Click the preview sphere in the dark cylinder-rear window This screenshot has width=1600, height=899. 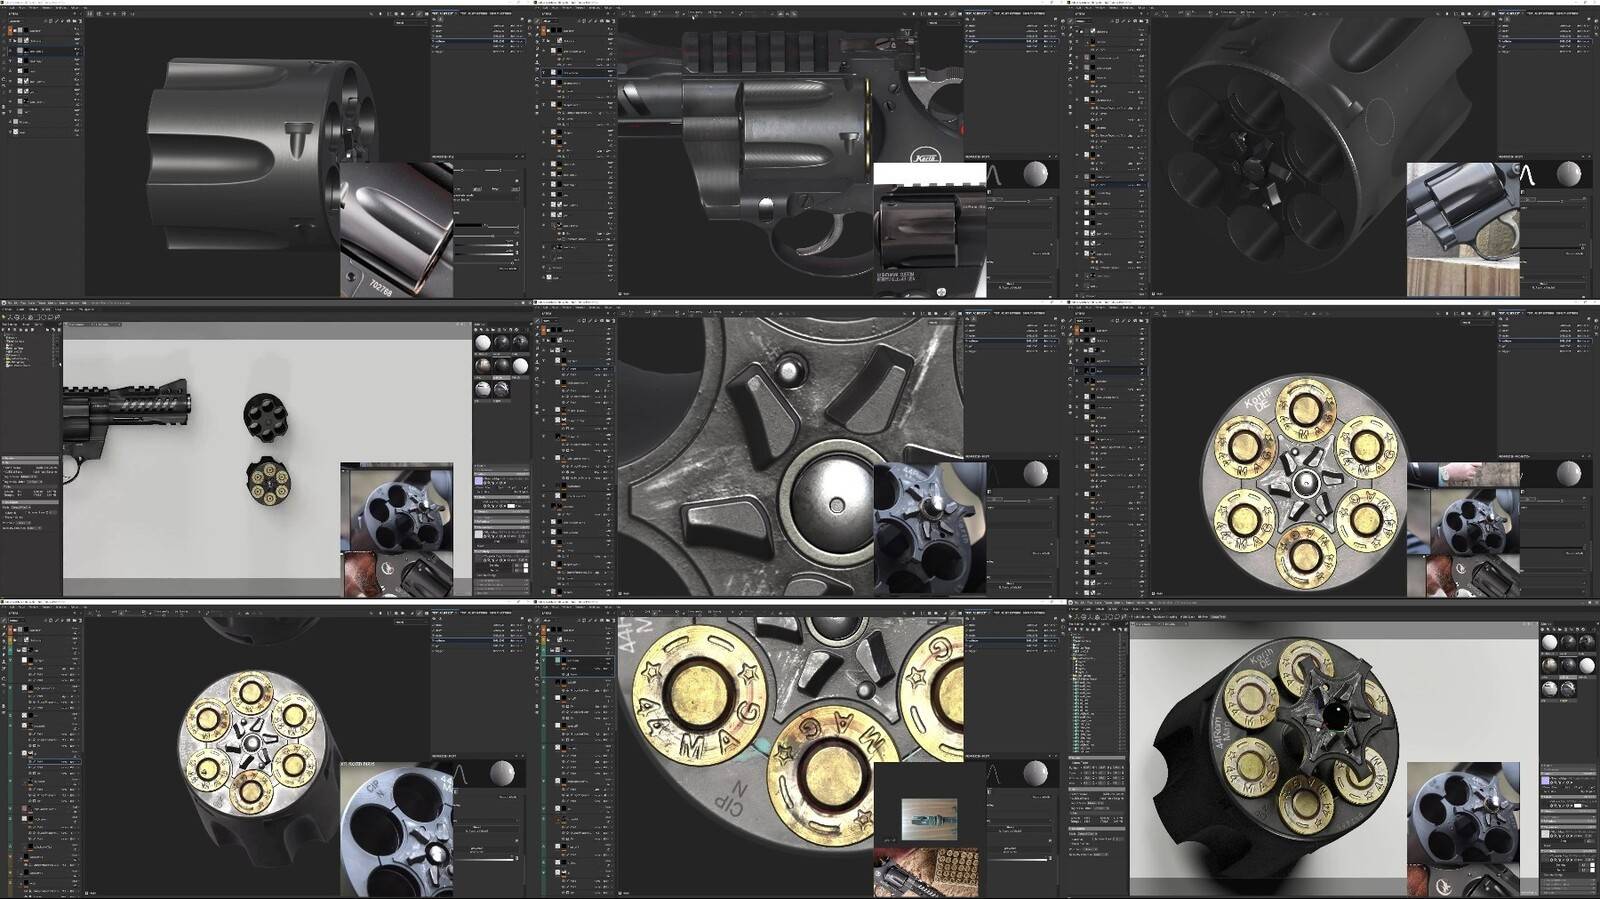coord(1569,174)
